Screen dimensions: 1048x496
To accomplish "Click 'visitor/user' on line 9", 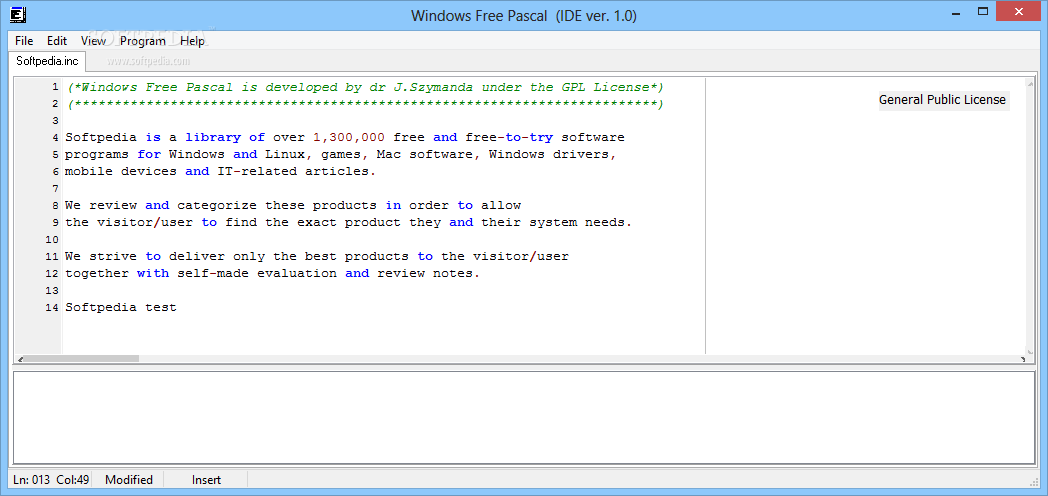I will pos(145,222).
